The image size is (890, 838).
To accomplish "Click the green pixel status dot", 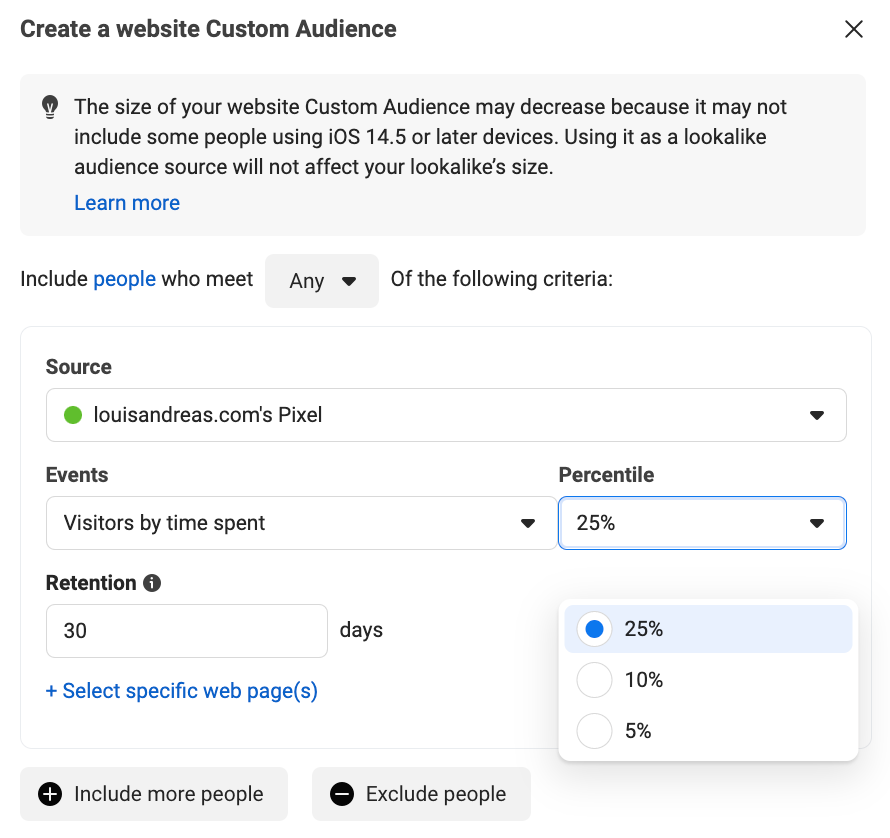I will point(73,415).
